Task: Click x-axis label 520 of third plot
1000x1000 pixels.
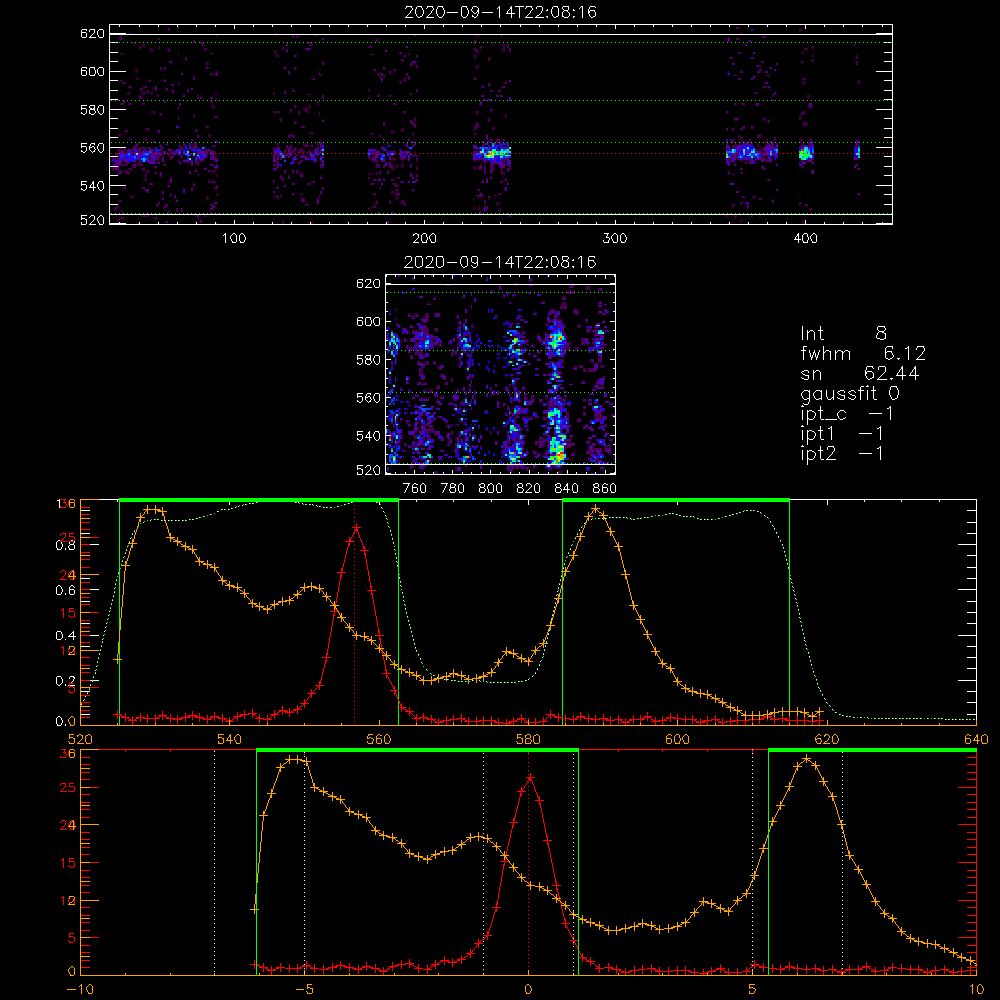Action: 80,740
